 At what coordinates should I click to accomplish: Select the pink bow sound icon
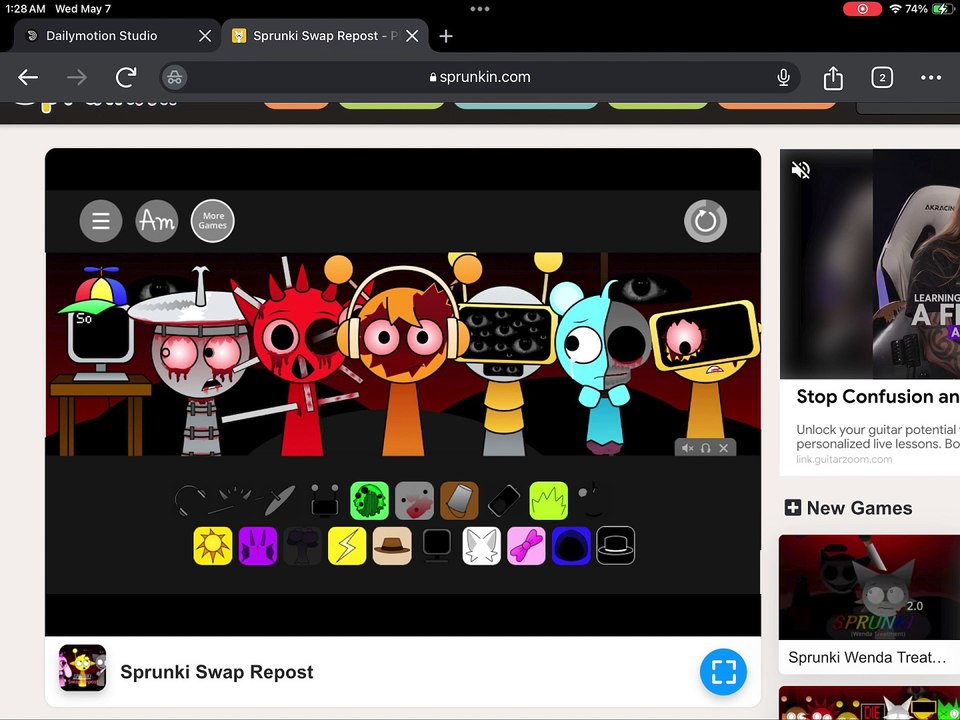point(526,546)
